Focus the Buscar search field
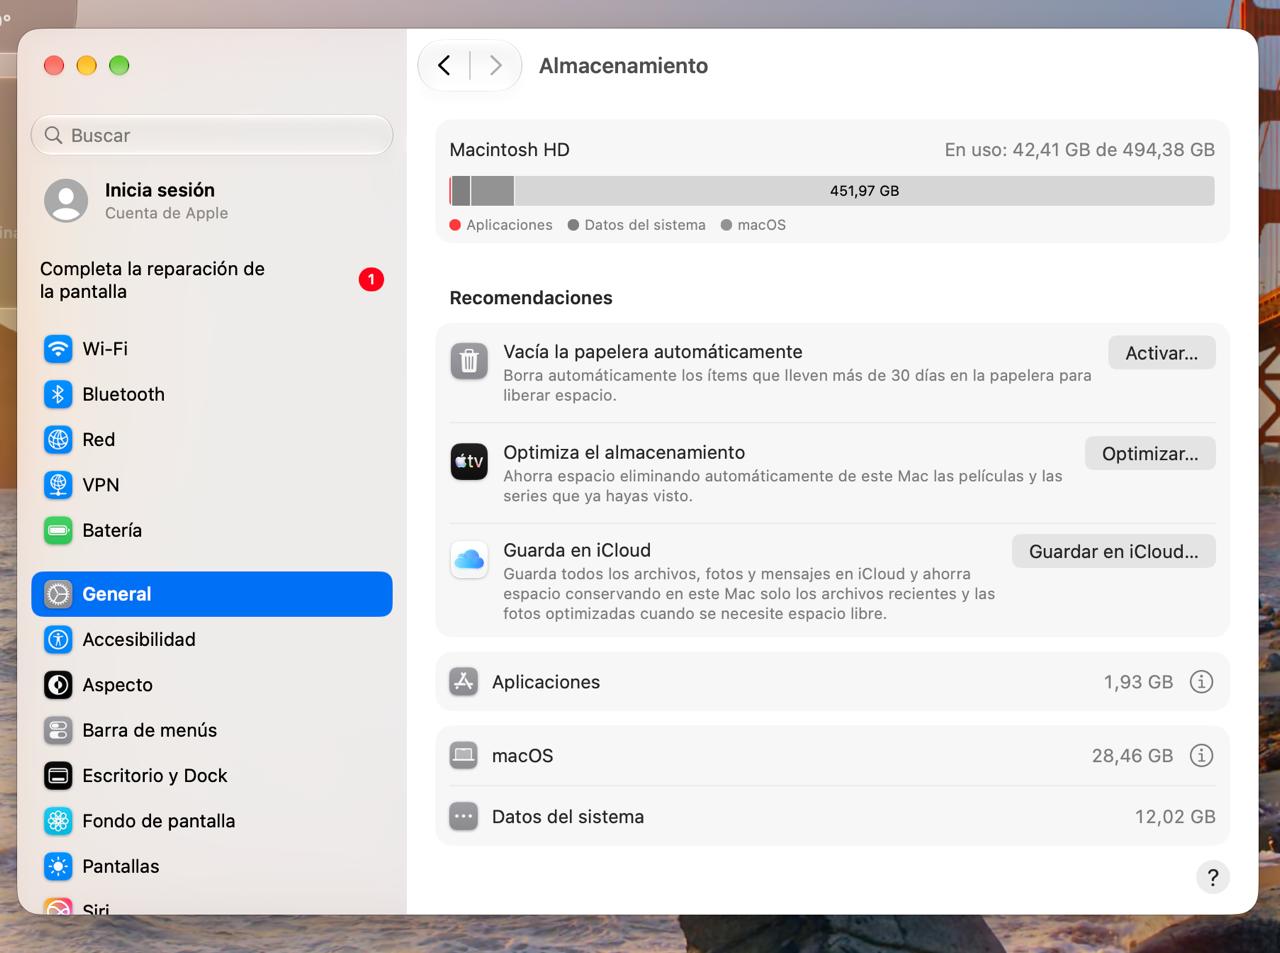This screenshot has height=953, width=1280. click(x=212, y=135)
